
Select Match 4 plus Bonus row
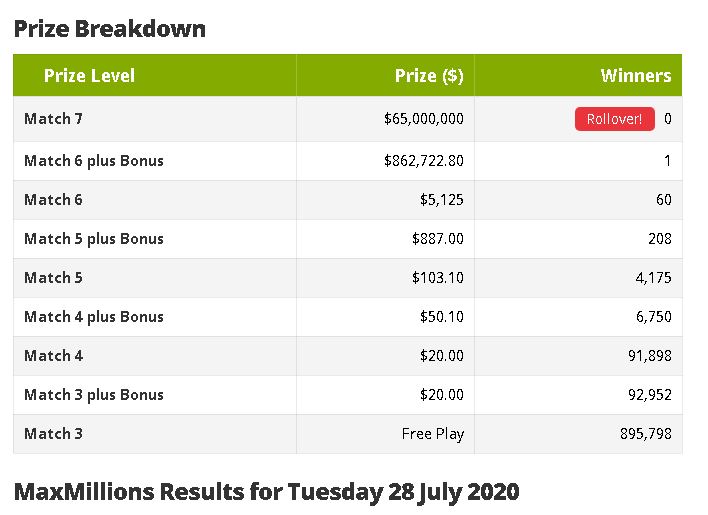(x=348, y=317)
